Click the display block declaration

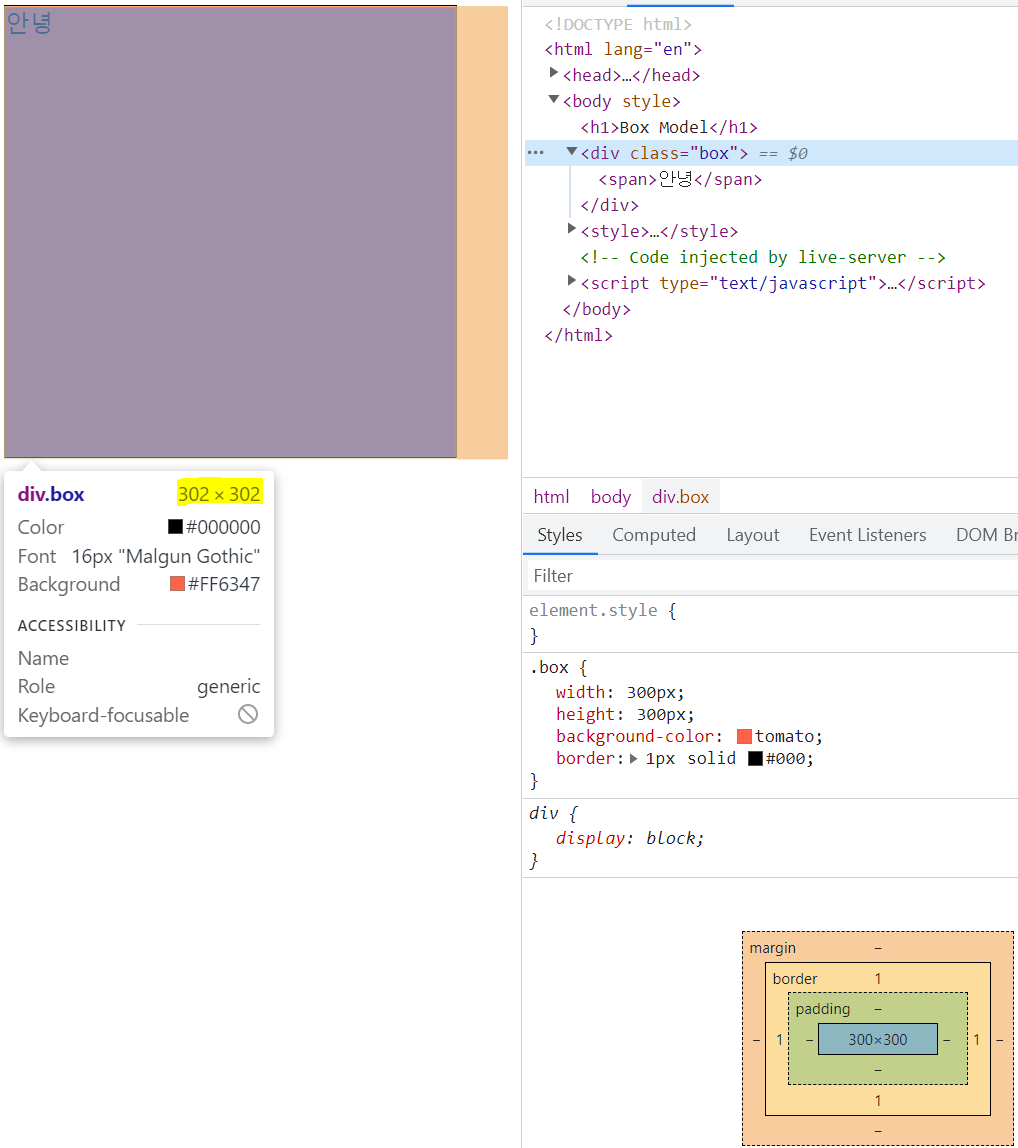[x=630, y=838]
